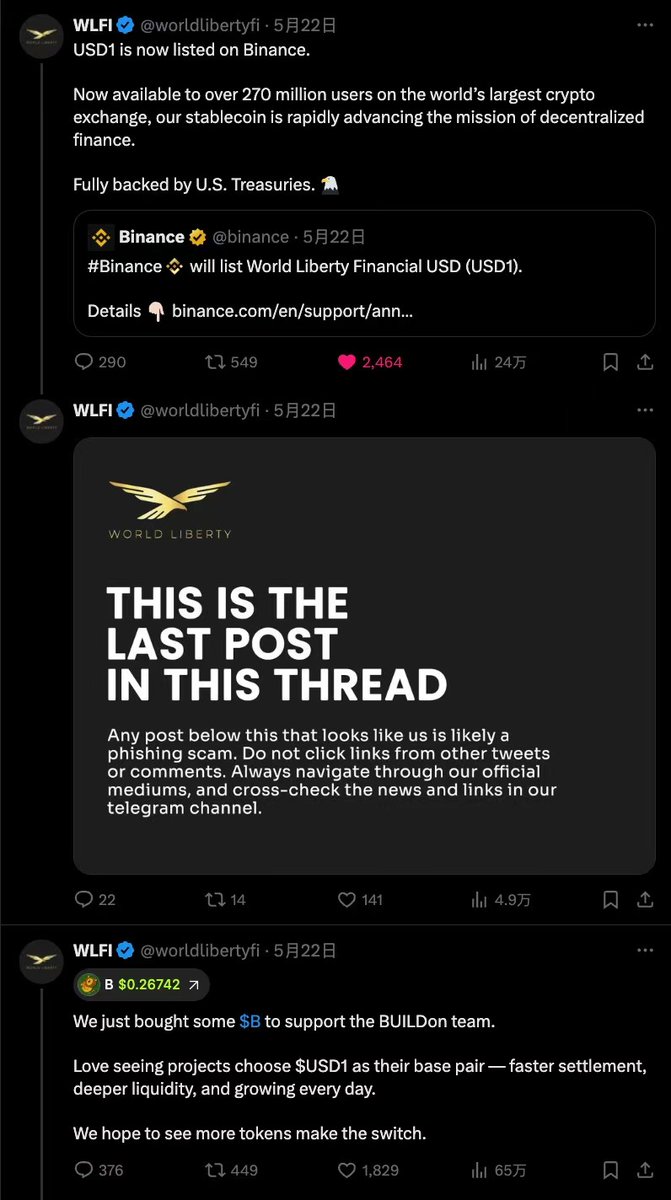Open more options for BUILDon support tweet
Viewport: 671px width, 1200px height.
coord(645,950)
